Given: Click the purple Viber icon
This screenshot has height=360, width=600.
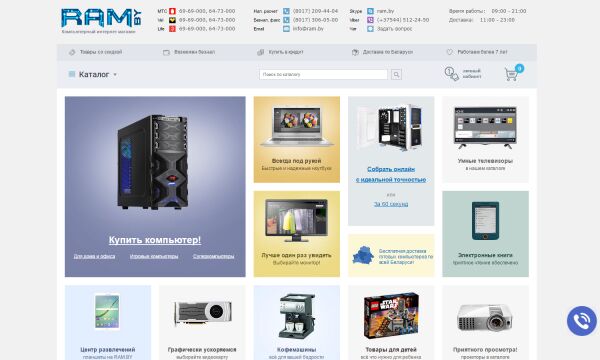Looking at the screenshot, I should pos(370,20).
